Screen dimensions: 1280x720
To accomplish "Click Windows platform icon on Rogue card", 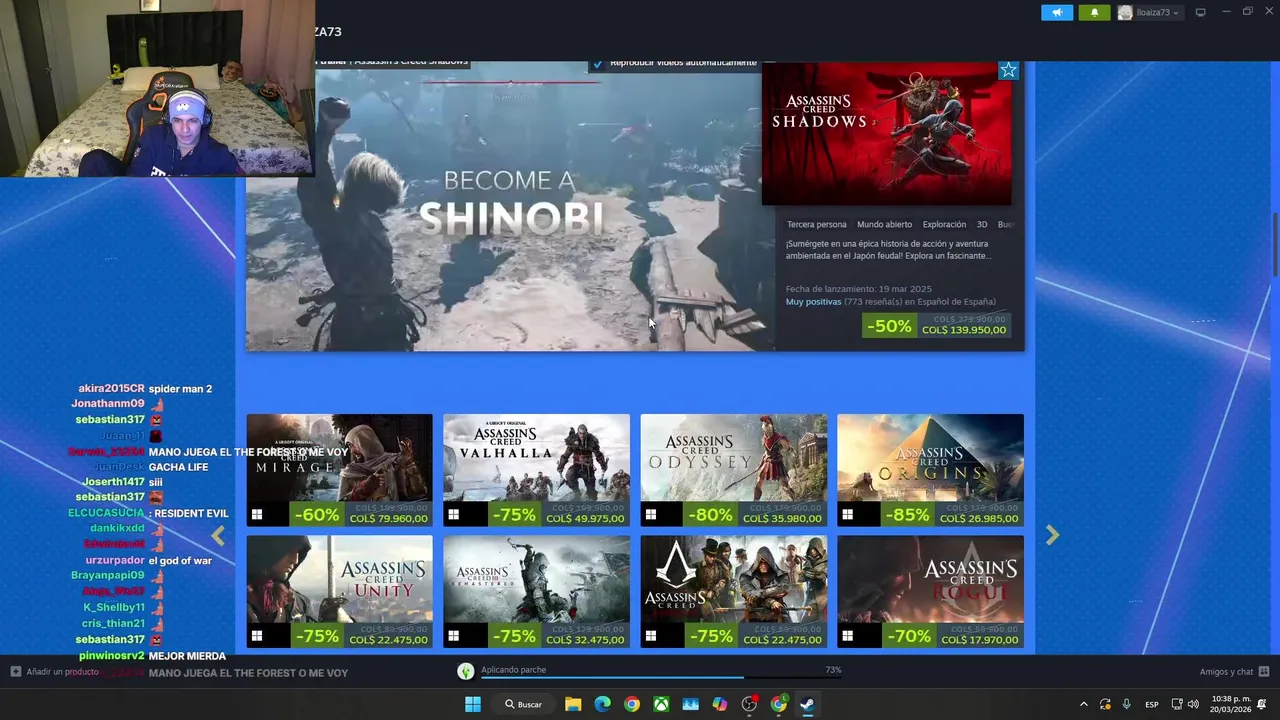I will click(848, 636).
